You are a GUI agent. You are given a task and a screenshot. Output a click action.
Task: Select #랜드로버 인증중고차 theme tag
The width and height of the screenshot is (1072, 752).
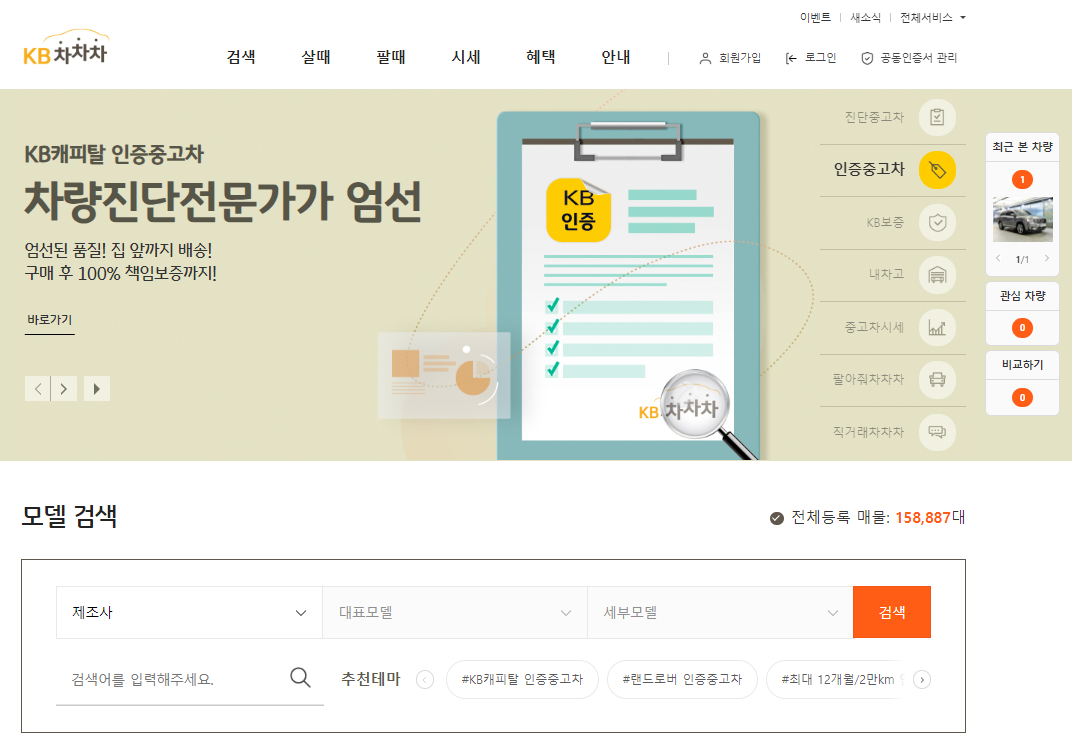click(682, 680)
